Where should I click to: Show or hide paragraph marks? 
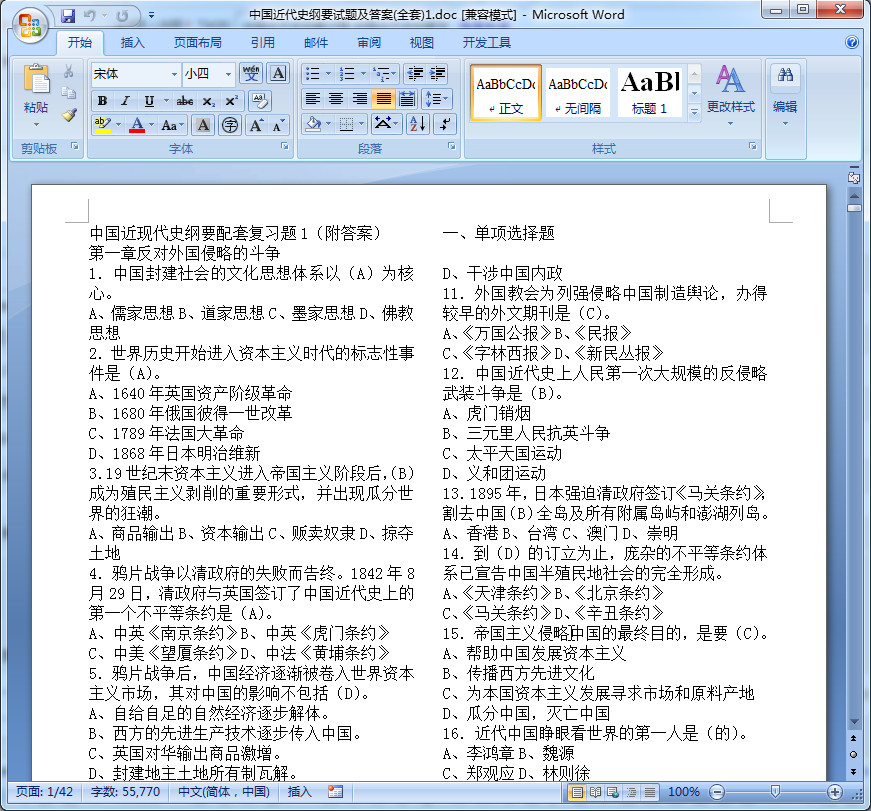pos(445,123)
